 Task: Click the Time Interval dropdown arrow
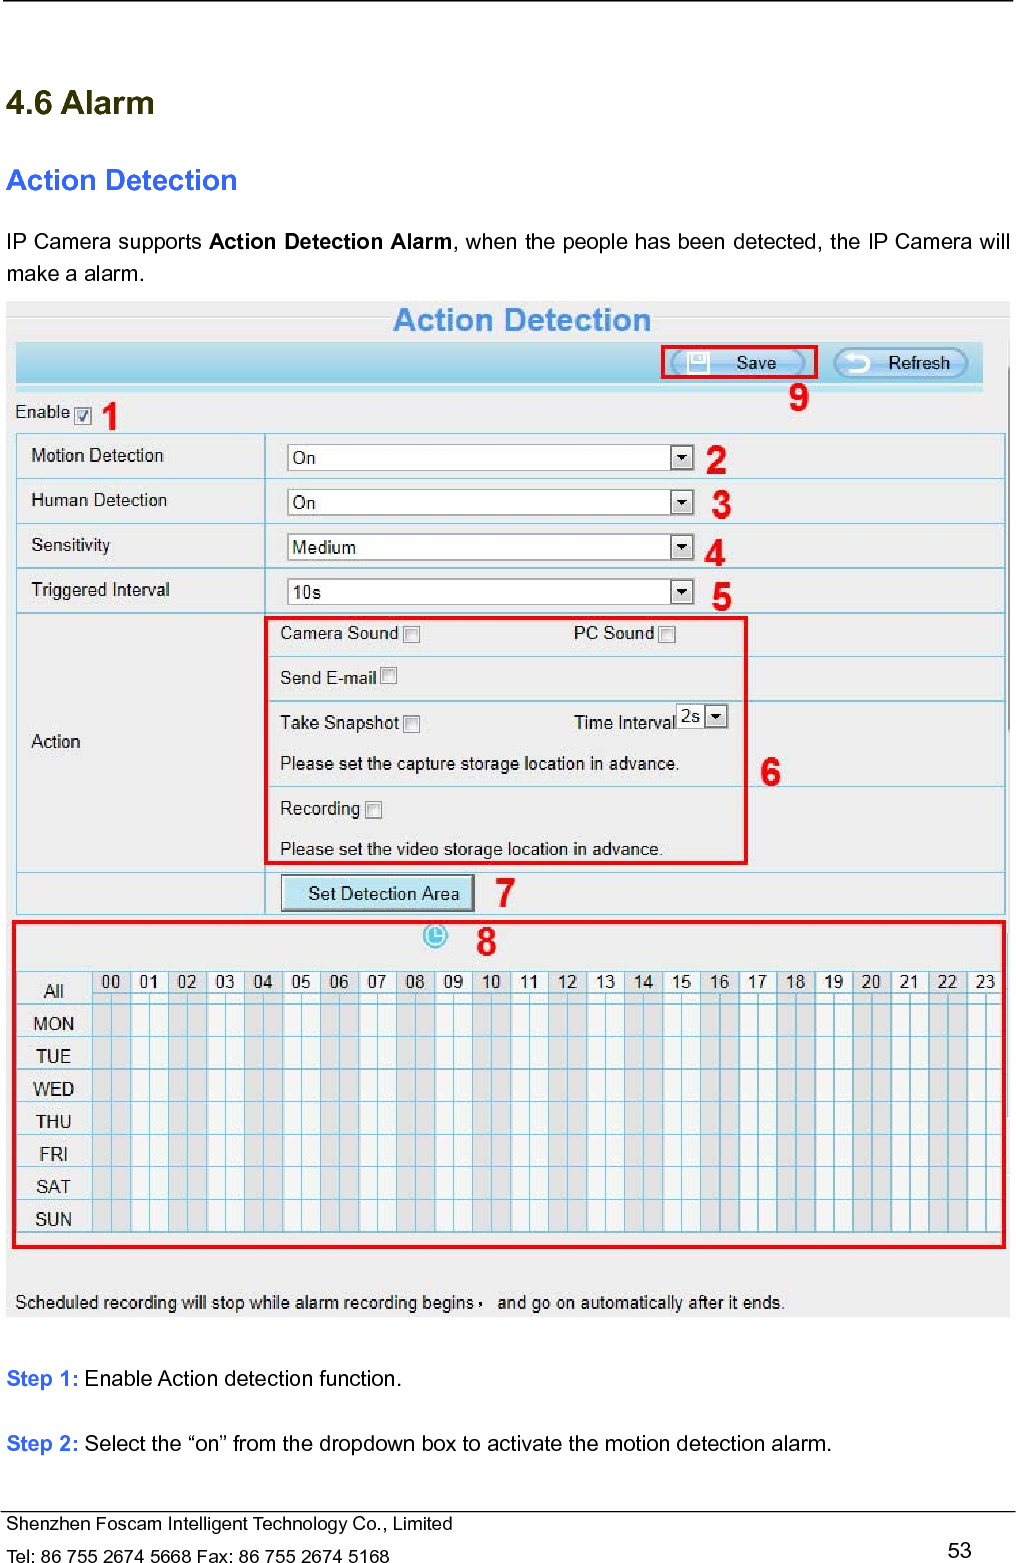coord(716,717)
